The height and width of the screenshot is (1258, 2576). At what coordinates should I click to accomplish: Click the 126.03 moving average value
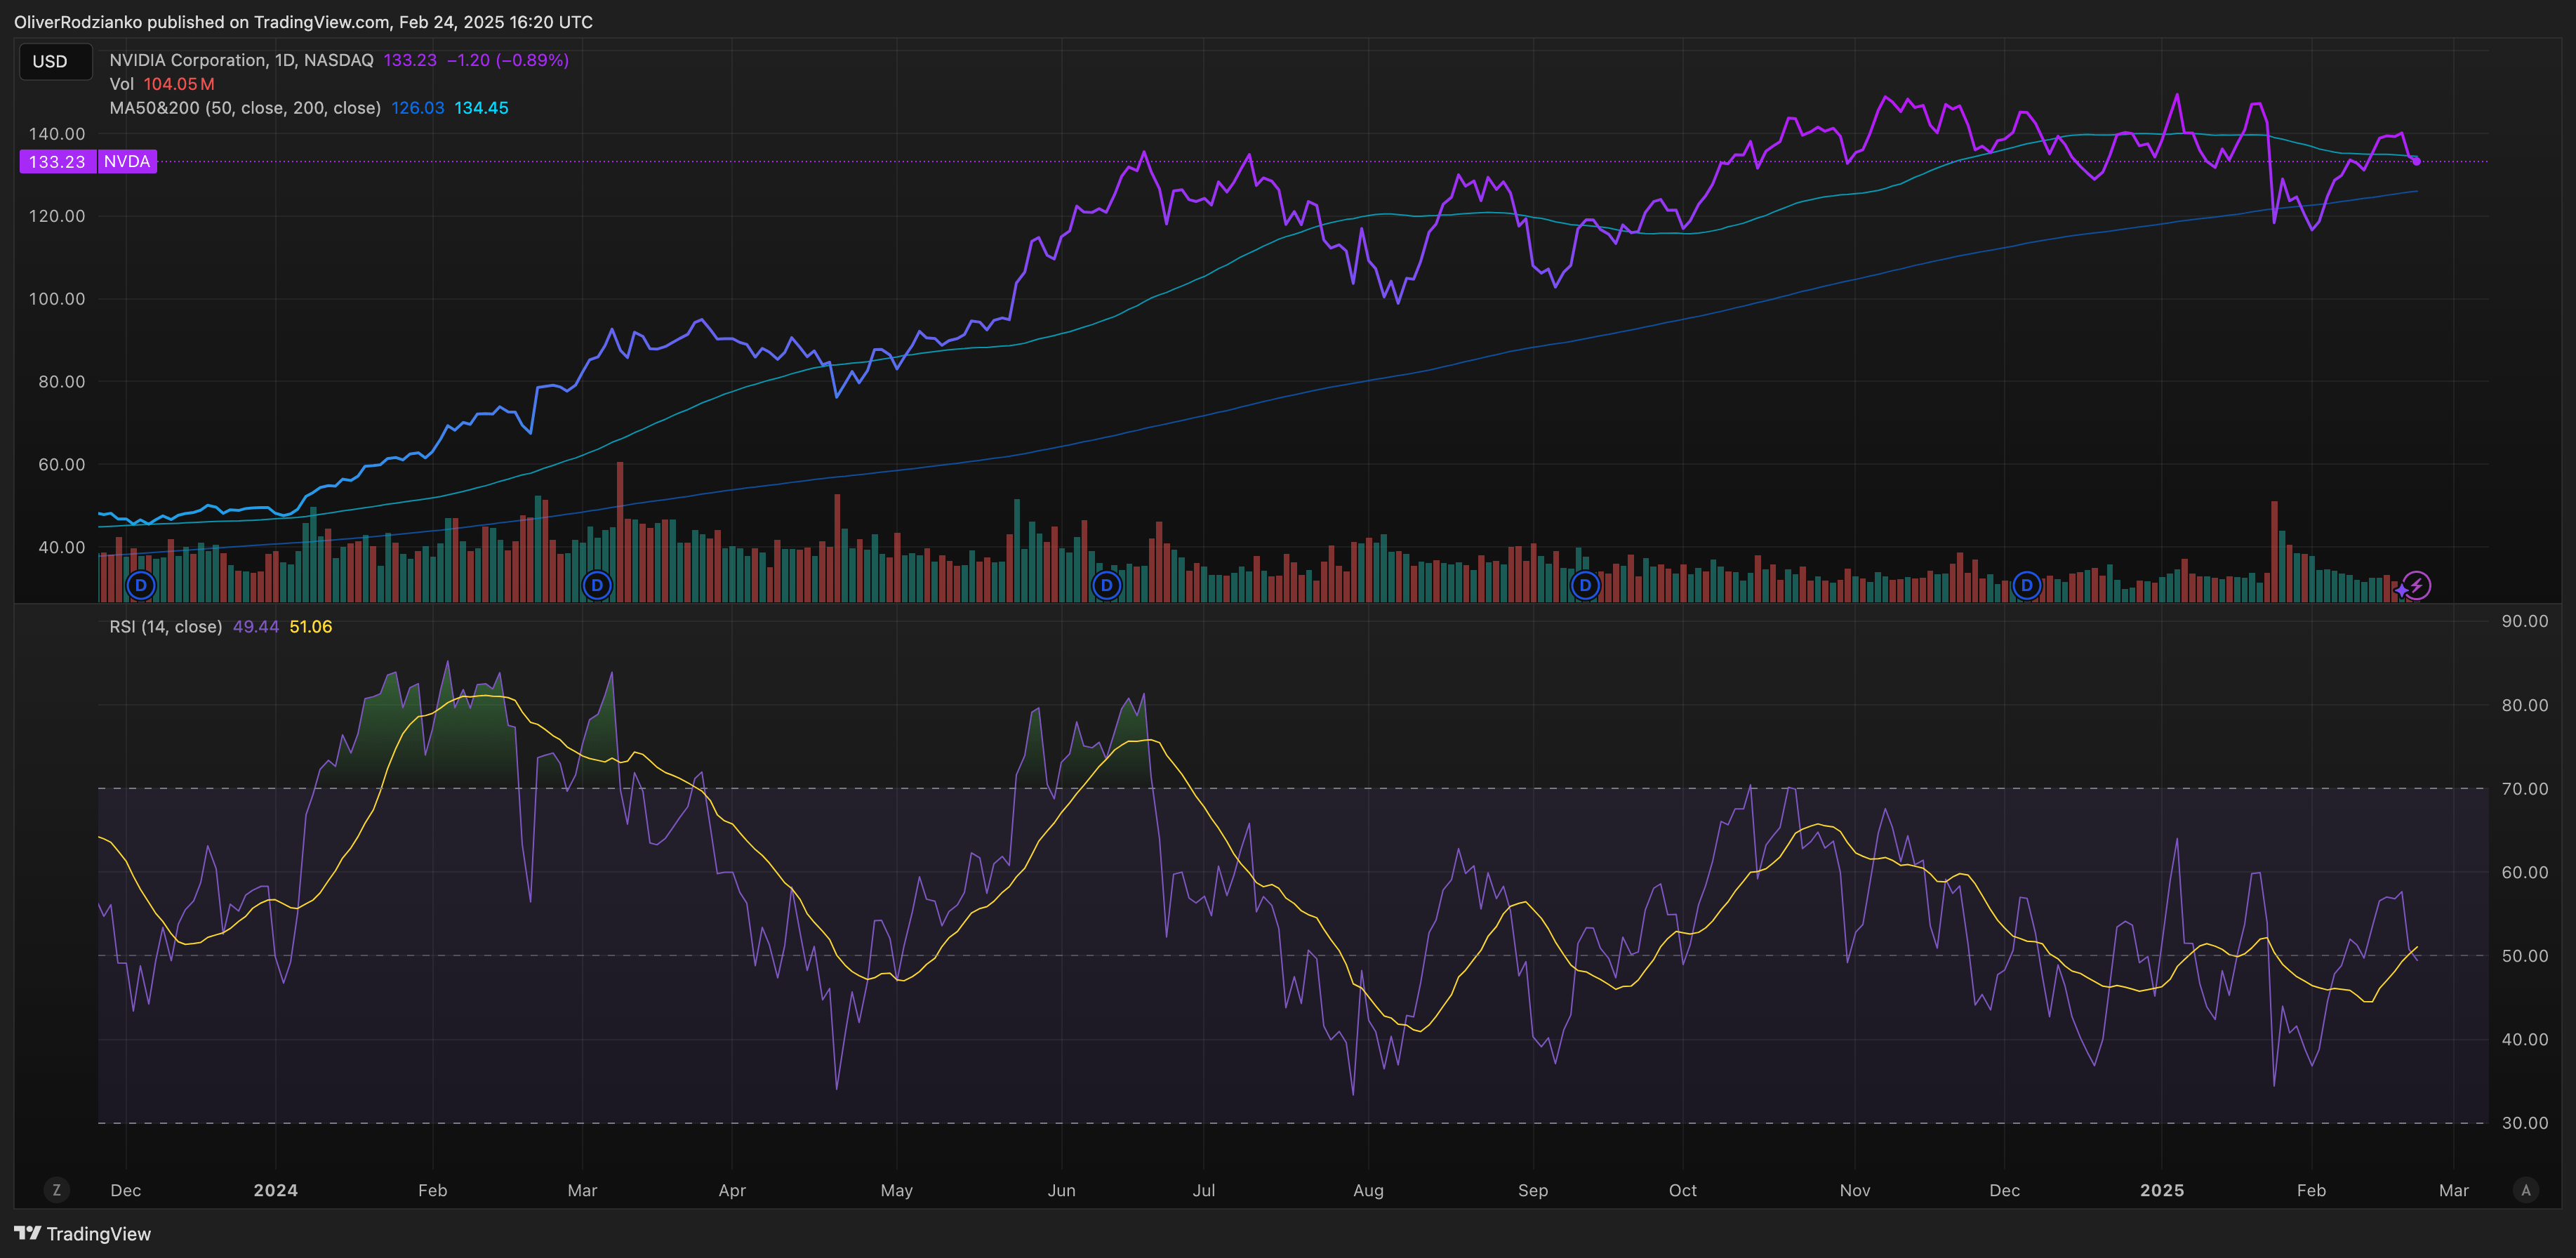418,108
